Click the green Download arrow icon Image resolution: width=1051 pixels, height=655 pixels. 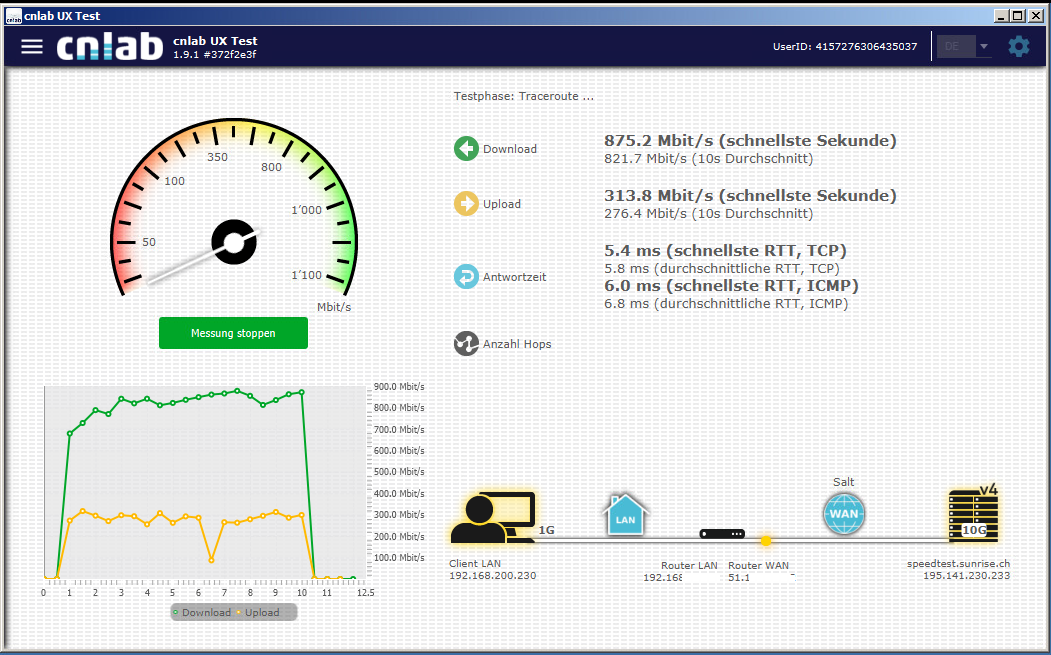(x=466, y=149)
